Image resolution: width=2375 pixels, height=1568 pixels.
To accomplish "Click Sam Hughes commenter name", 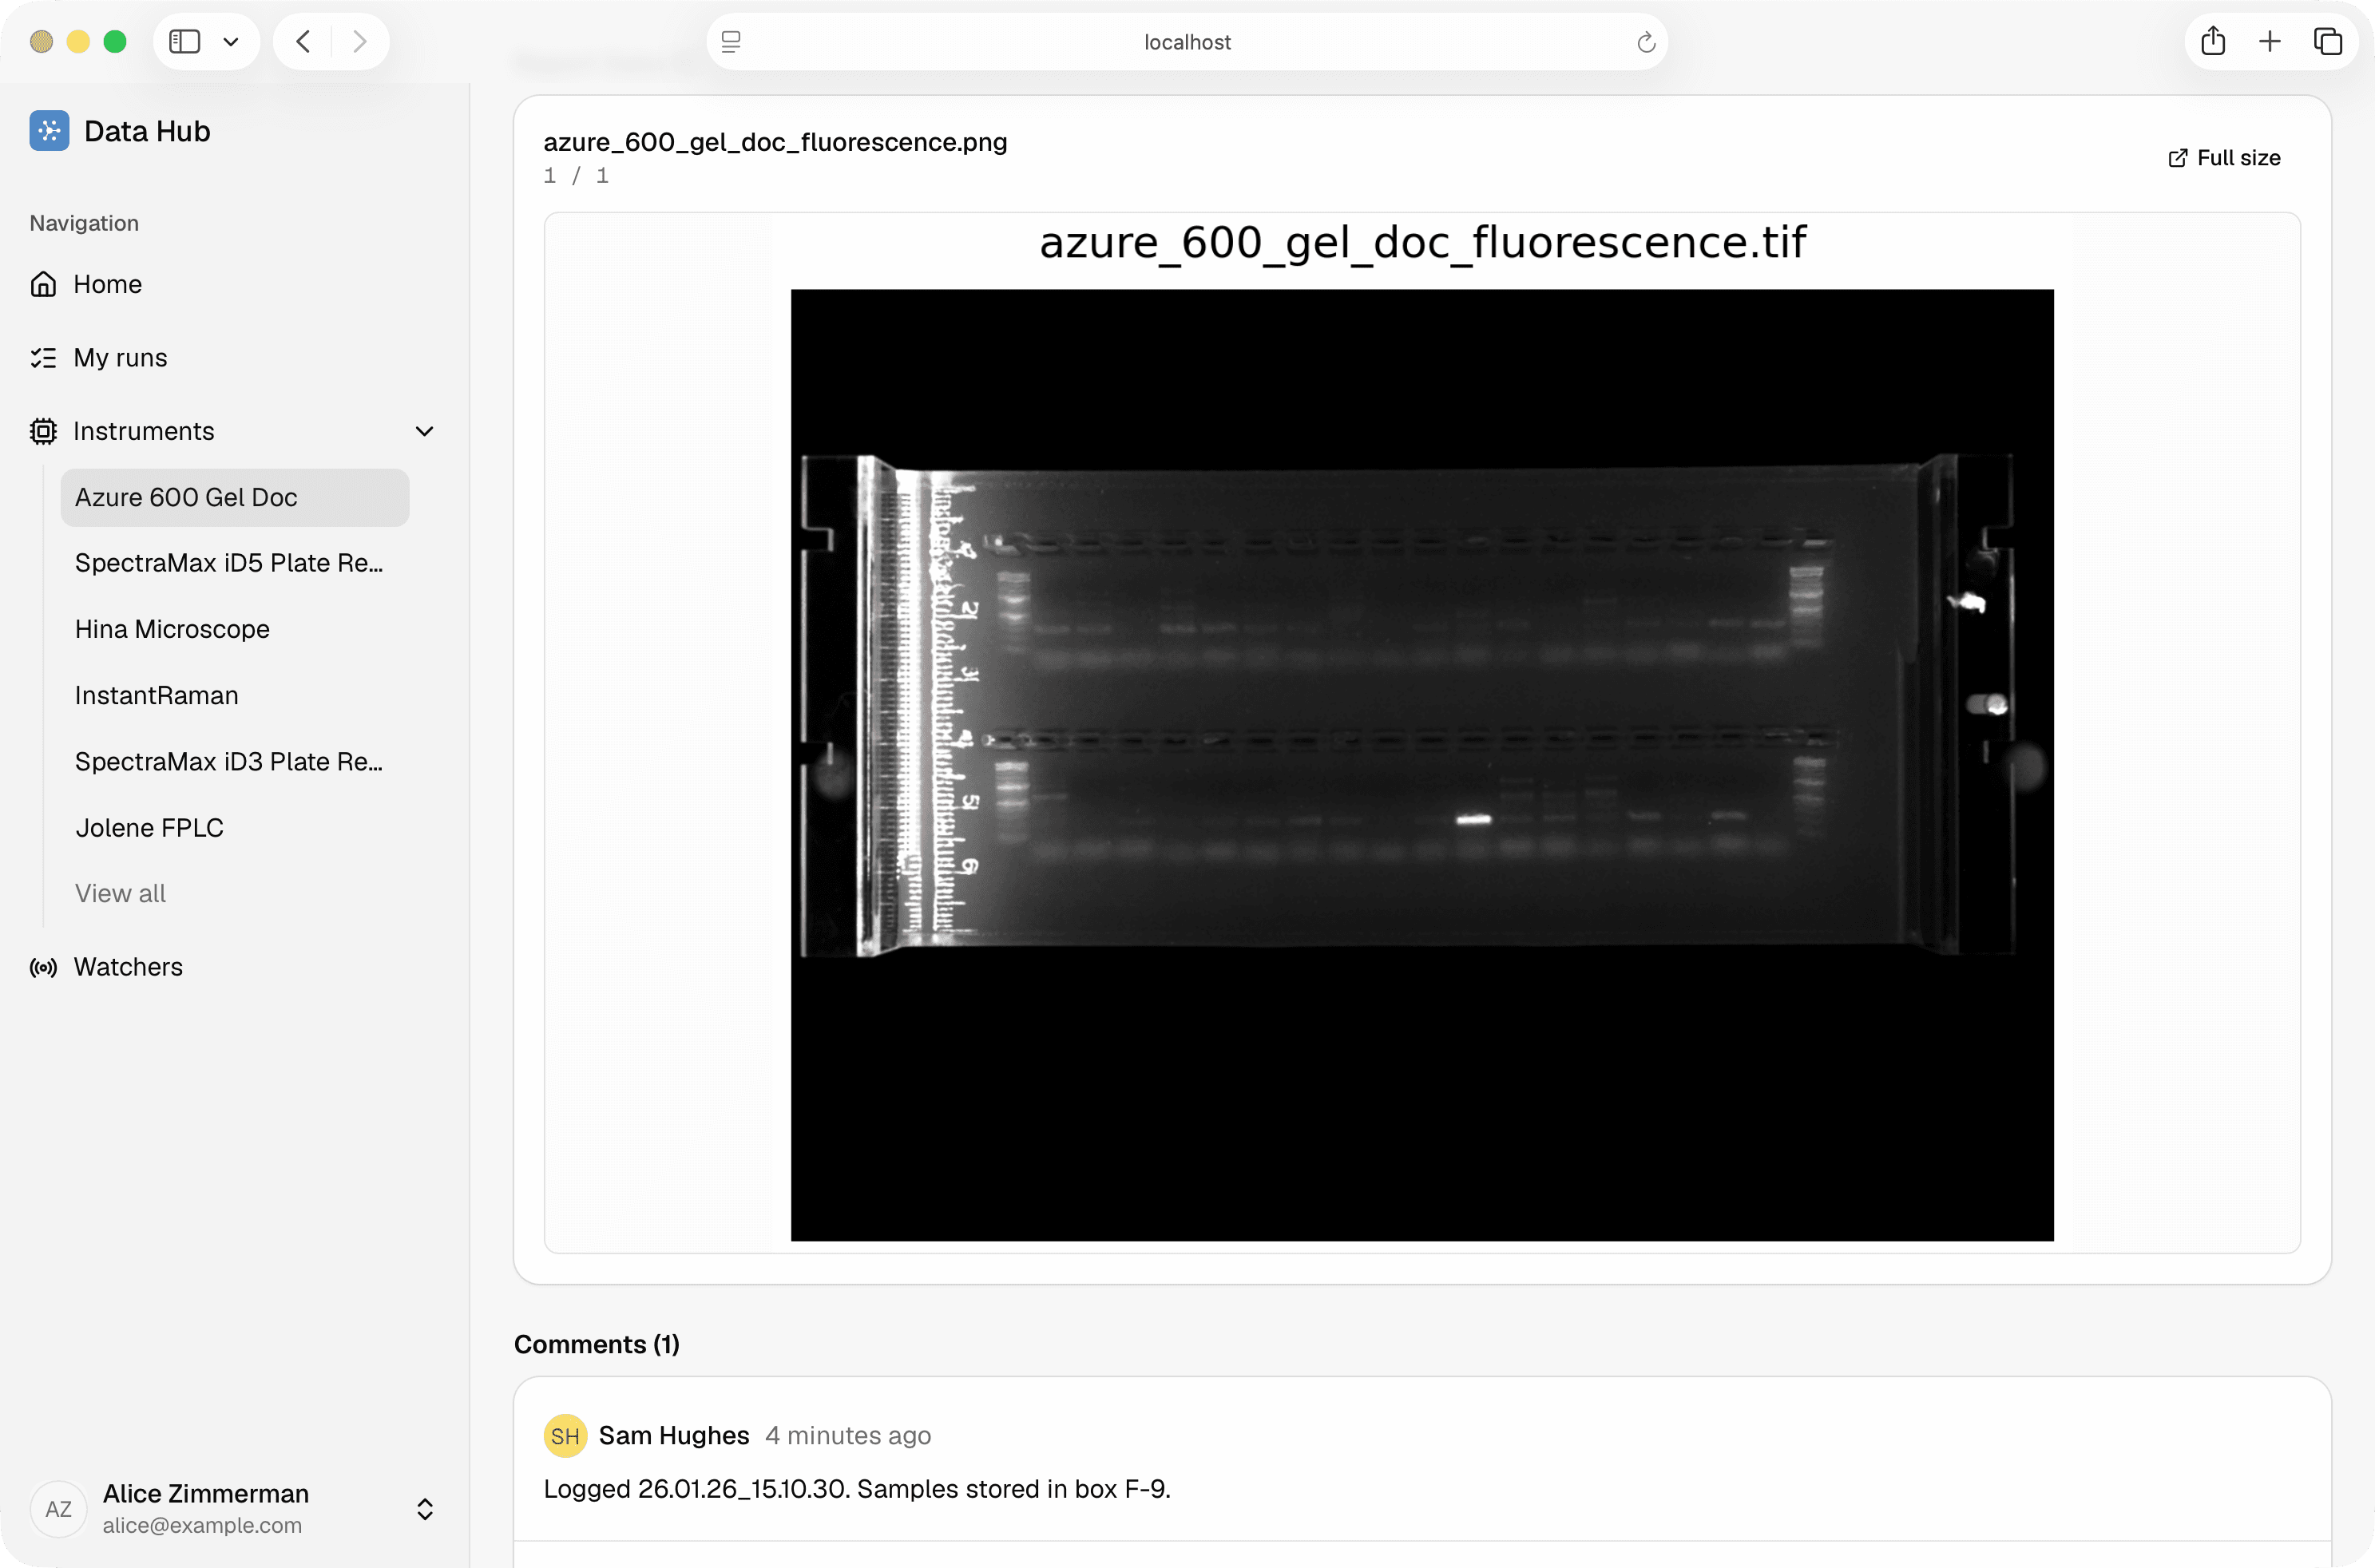I will coord(674,1435).
